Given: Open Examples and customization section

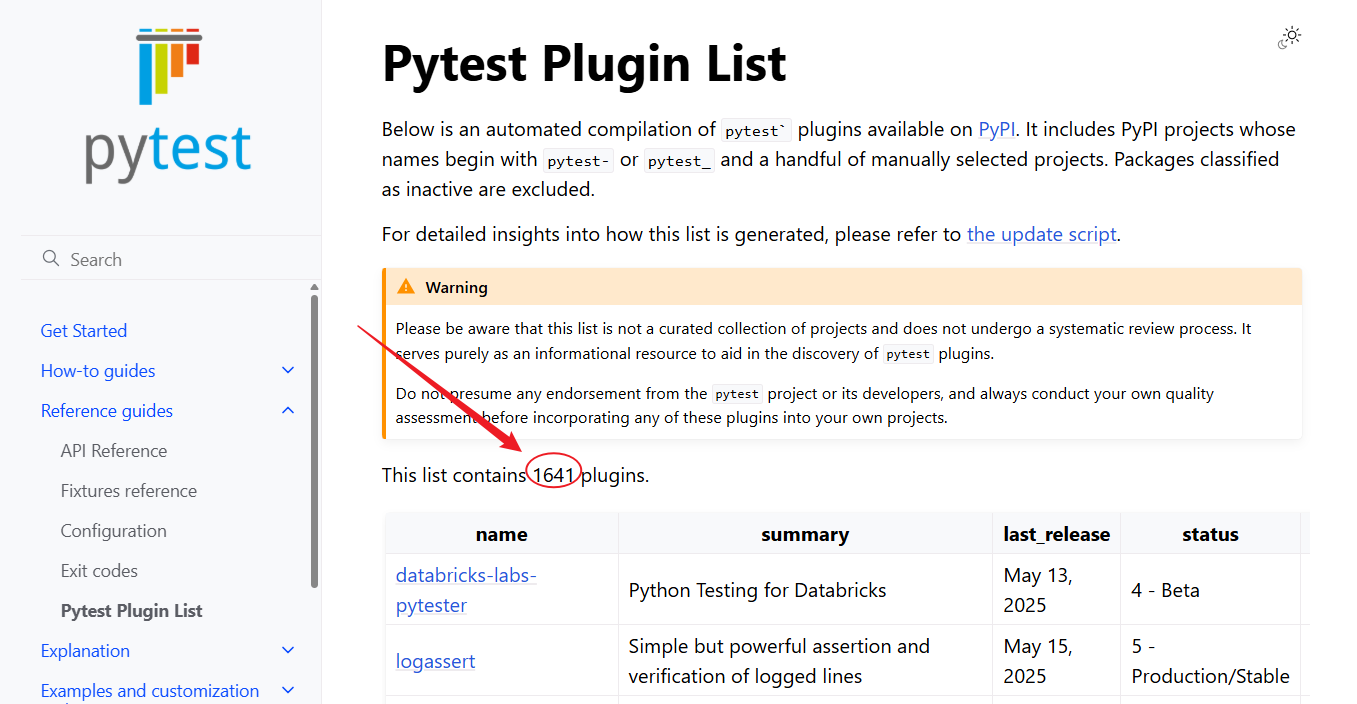Looking at the screenshot, I should (150, 691).
